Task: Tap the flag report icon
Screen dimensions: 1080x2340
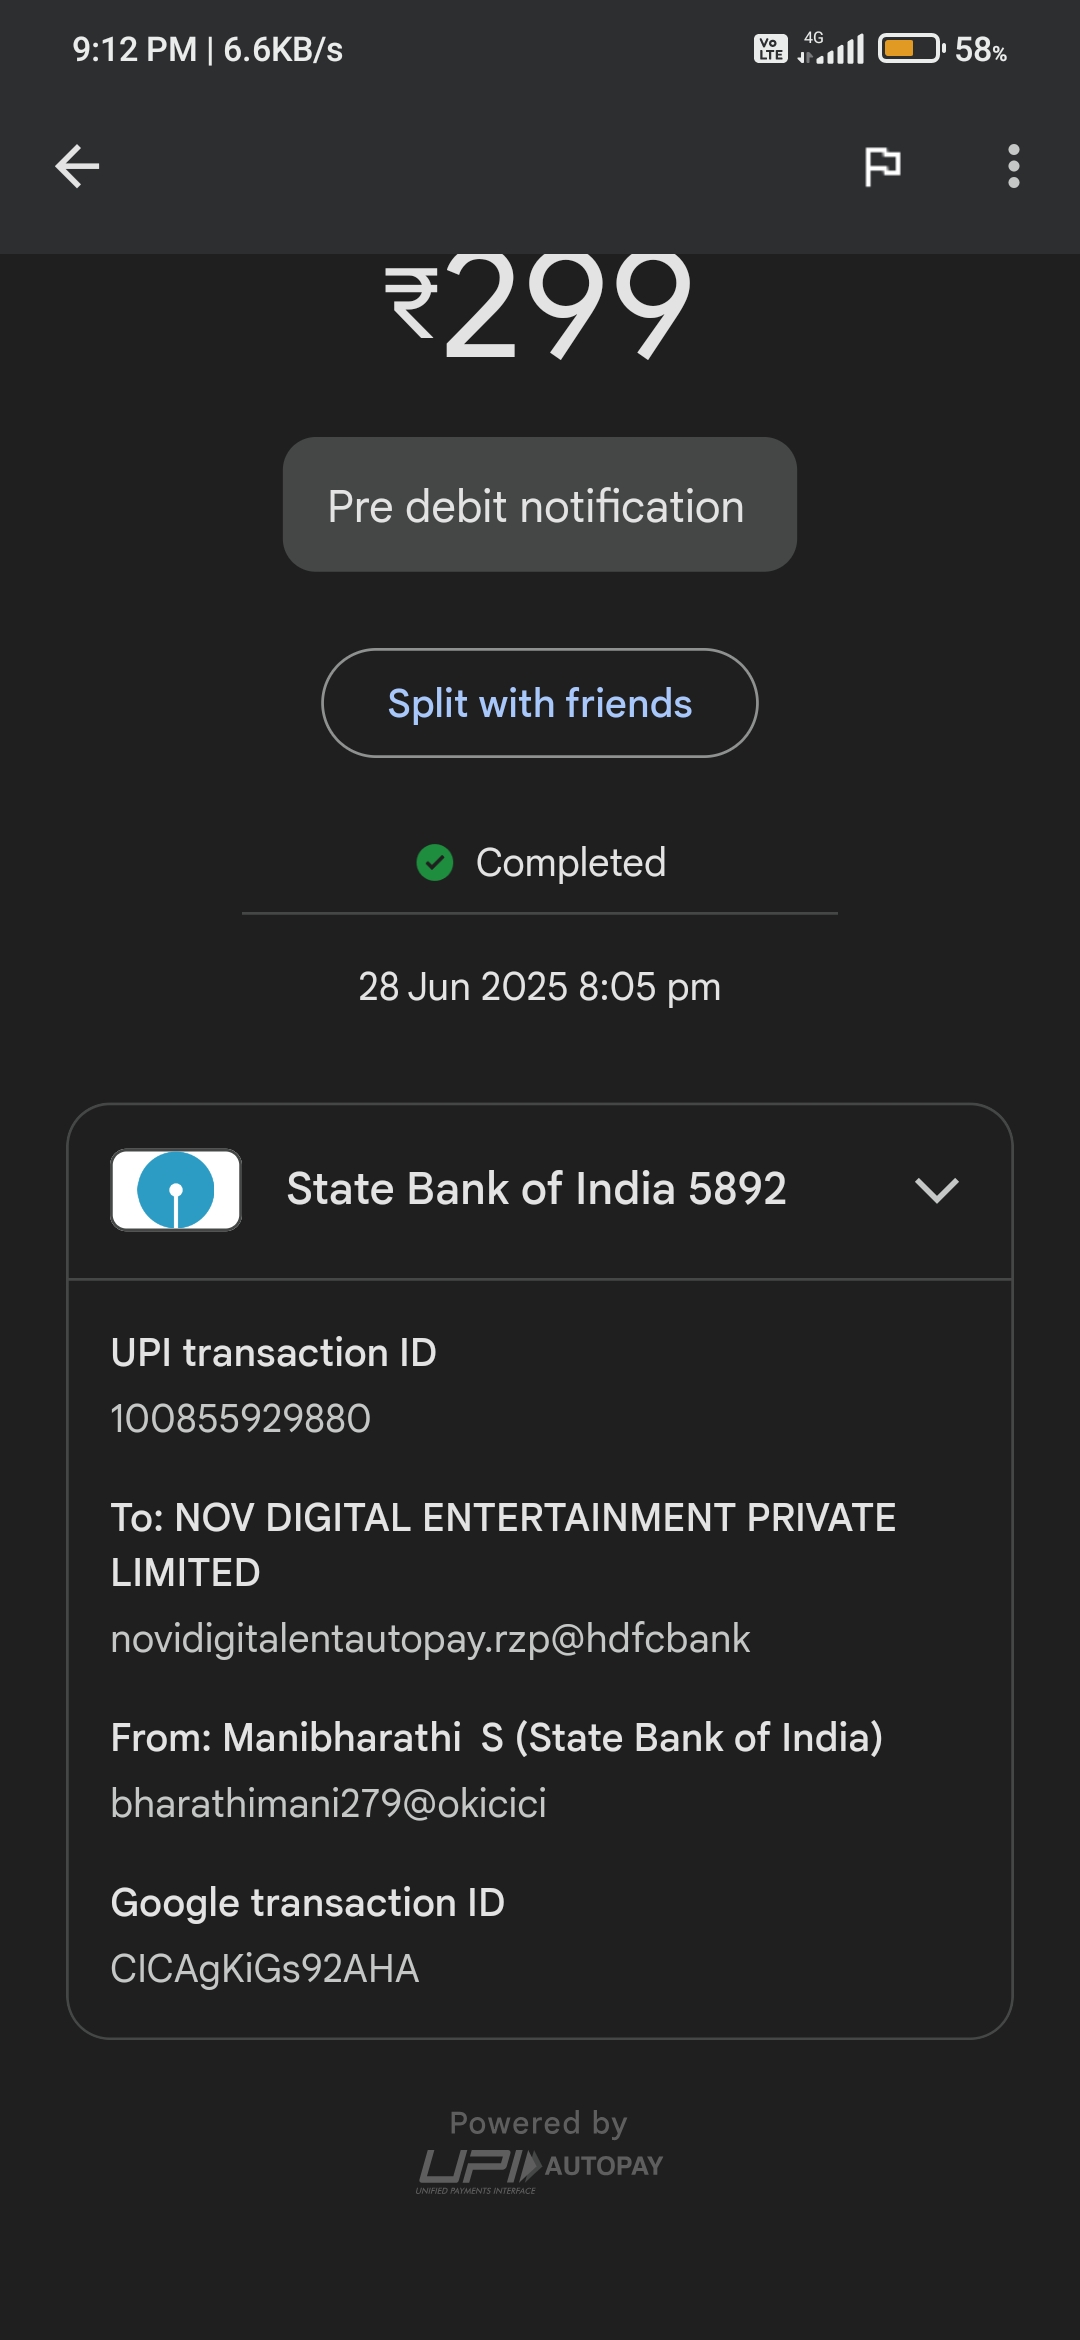Action: (x=882, y=166)
